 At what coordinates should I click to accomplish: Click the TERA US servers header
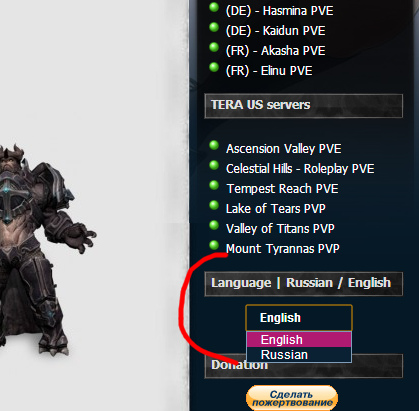tap(304, 106)
